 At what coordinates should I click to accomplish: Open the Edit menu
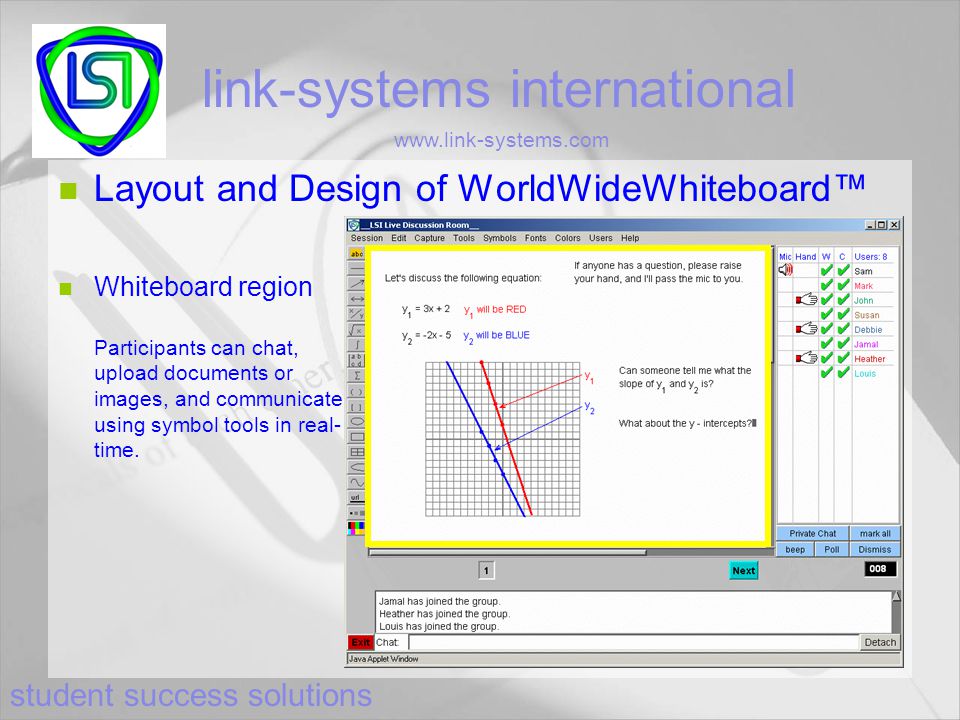click(x=399, y=238)
